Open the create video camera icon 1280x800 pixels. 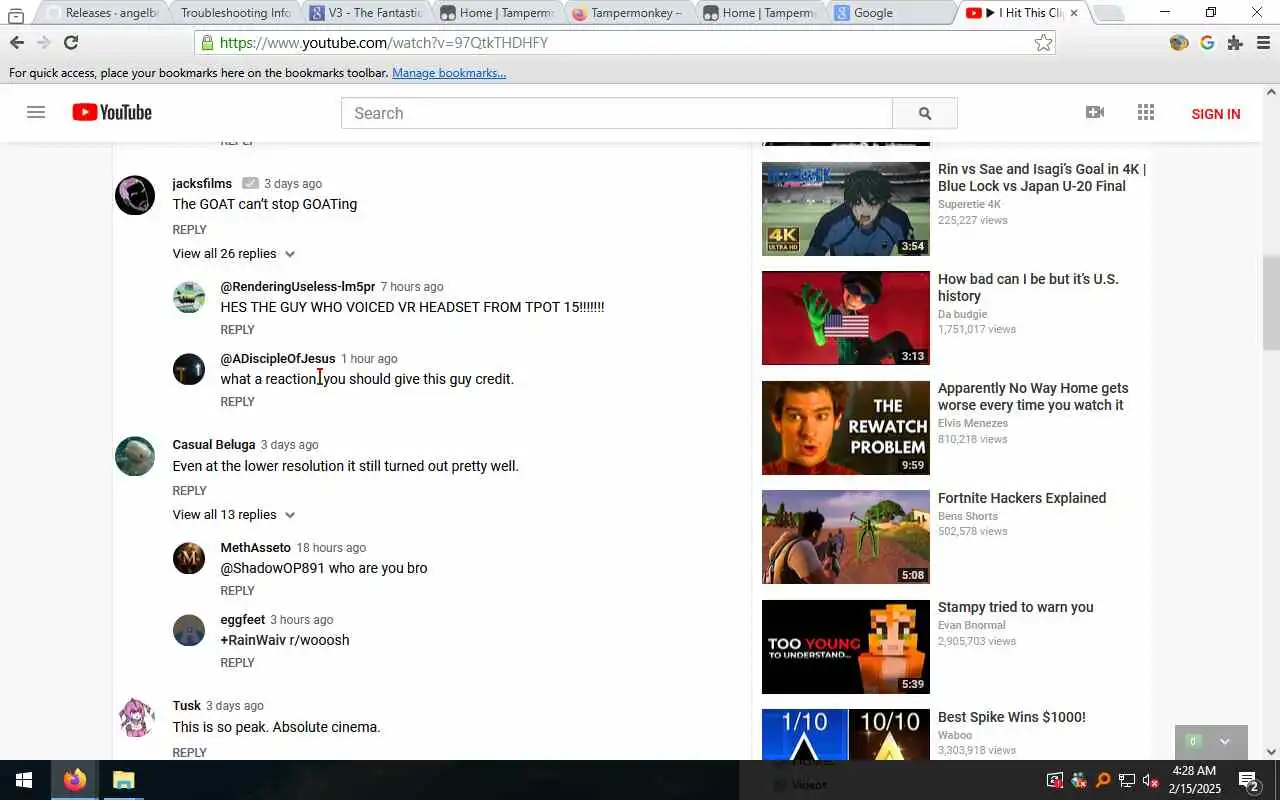click(1095, 112)
